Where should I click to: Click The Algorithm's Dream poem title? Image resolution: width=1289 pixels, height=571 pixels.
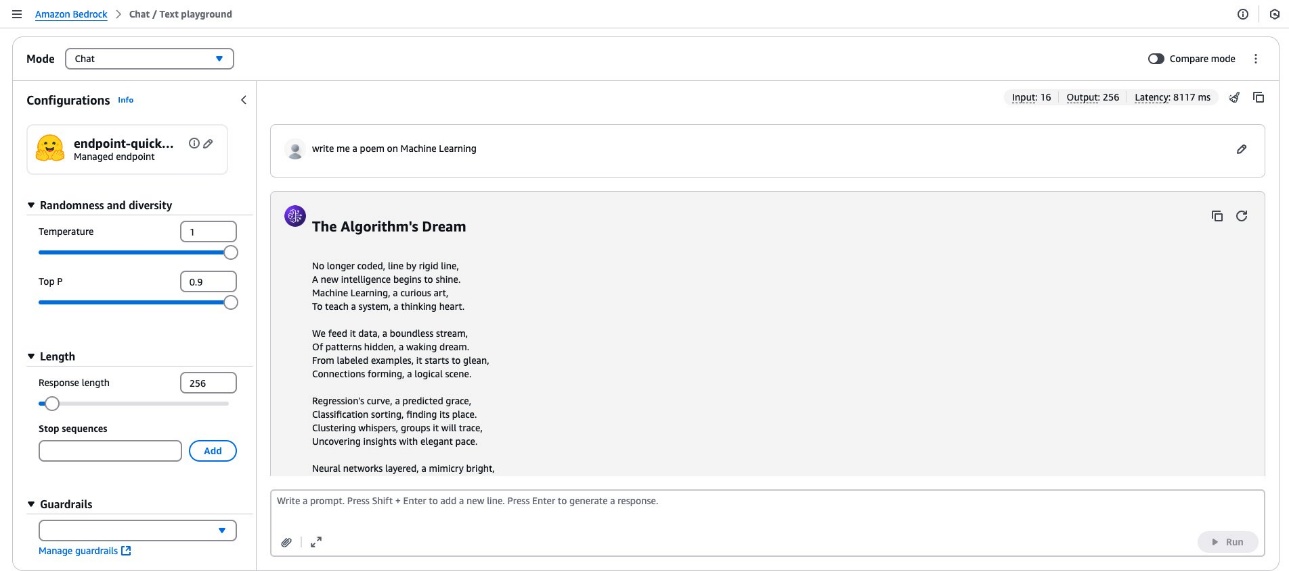(389, 227)
